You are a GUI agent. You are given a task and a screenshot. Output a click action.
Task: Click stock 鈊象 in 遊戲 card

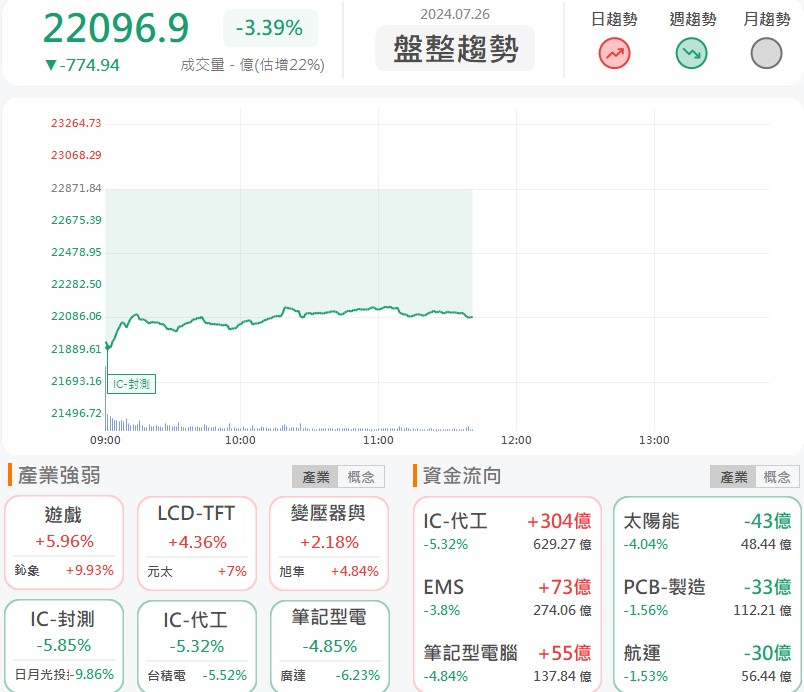tap(27, 571)
